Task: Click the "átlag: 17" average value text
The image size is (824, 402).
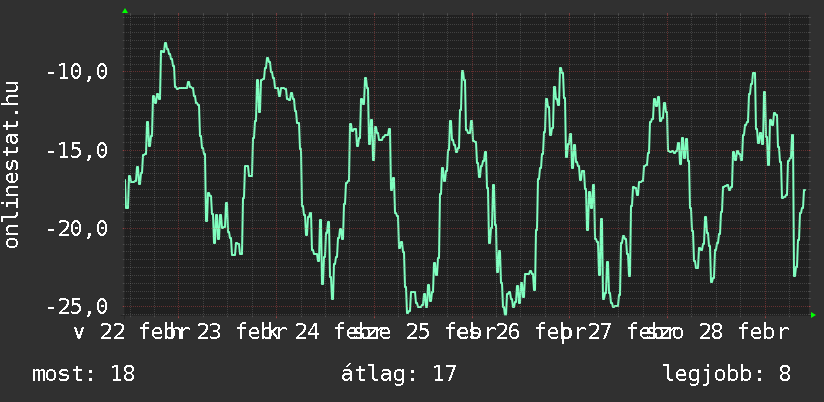Action: point(399,374)
